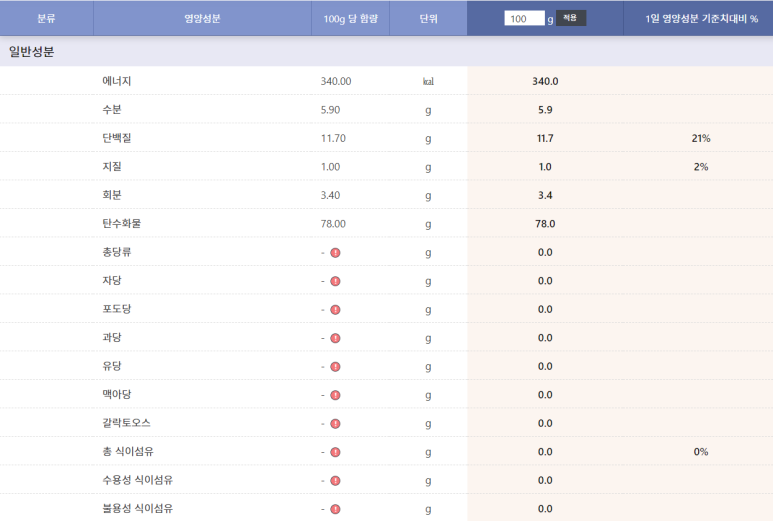
Task: Click the kcal unit in the 에너지 row
Action: point(428,81)
